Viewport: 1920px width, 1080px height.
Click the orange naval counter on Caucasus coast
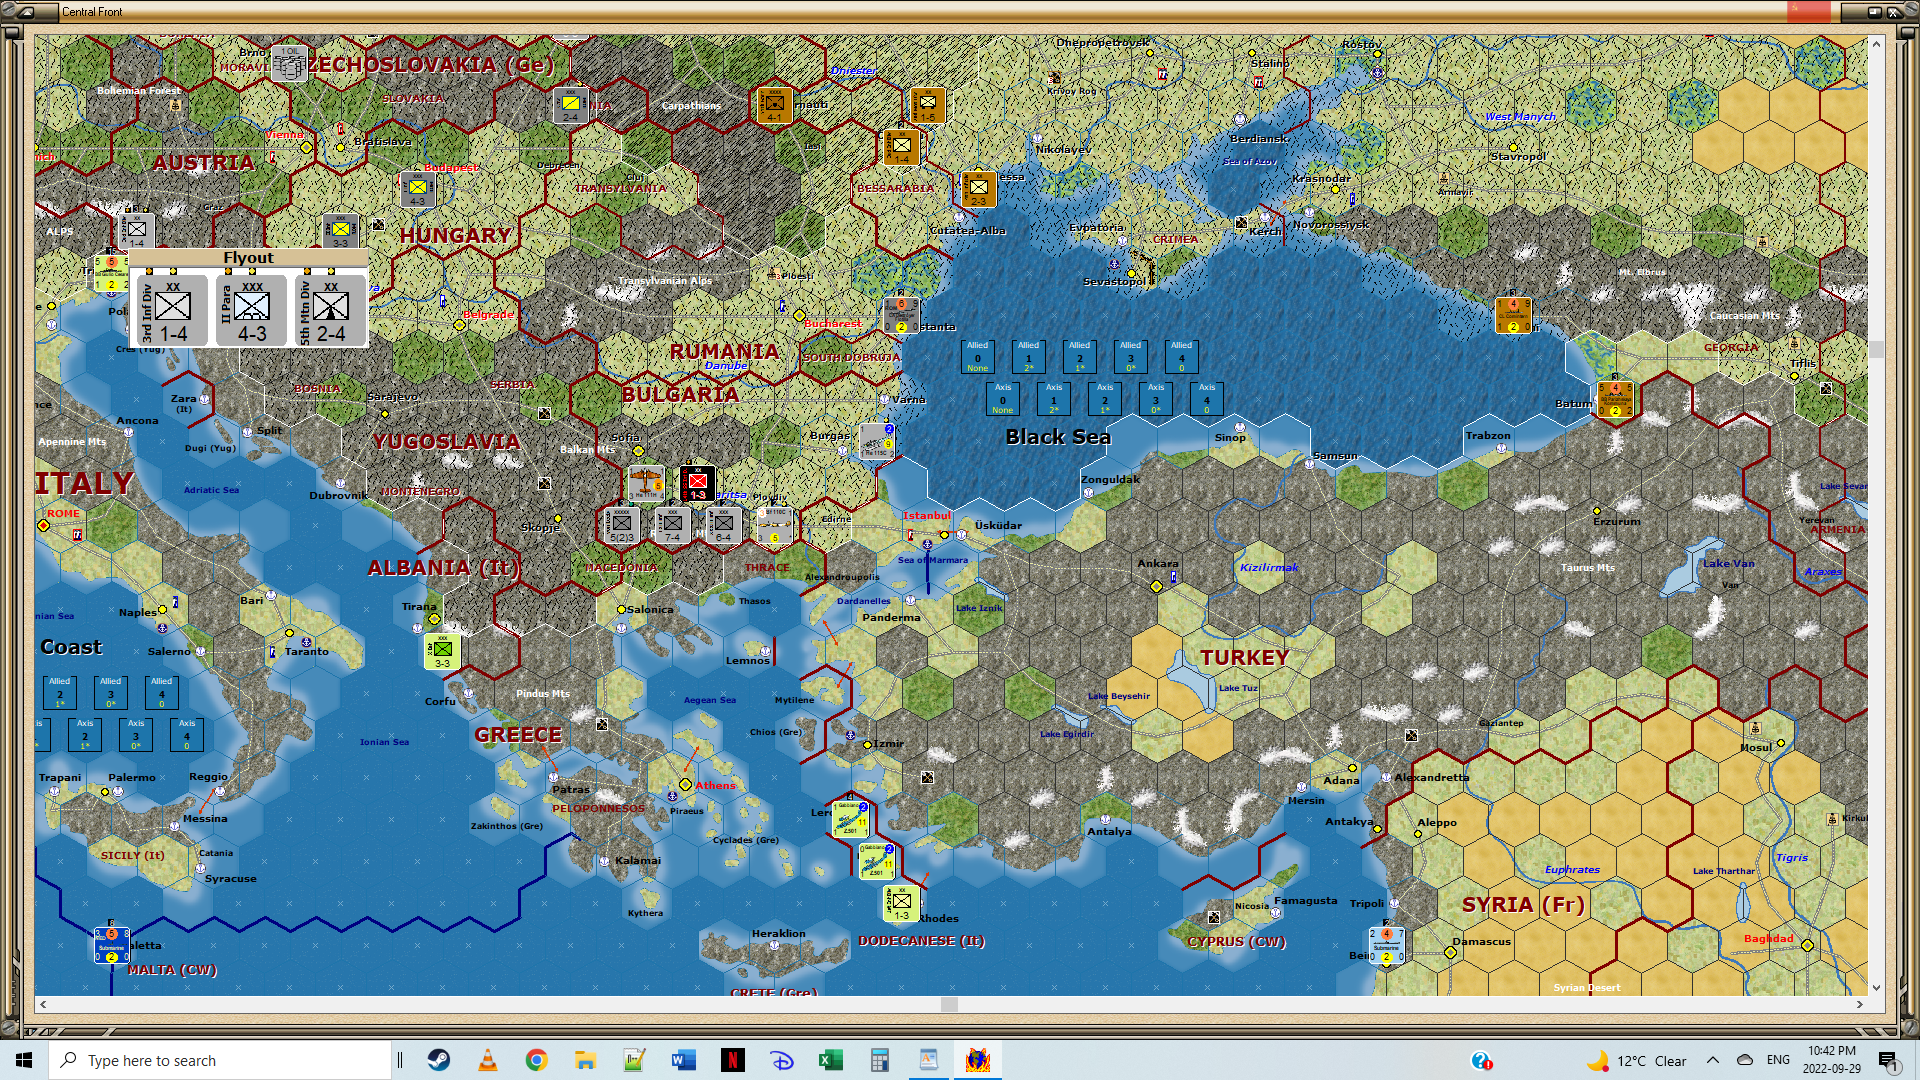pos(1513,315)
